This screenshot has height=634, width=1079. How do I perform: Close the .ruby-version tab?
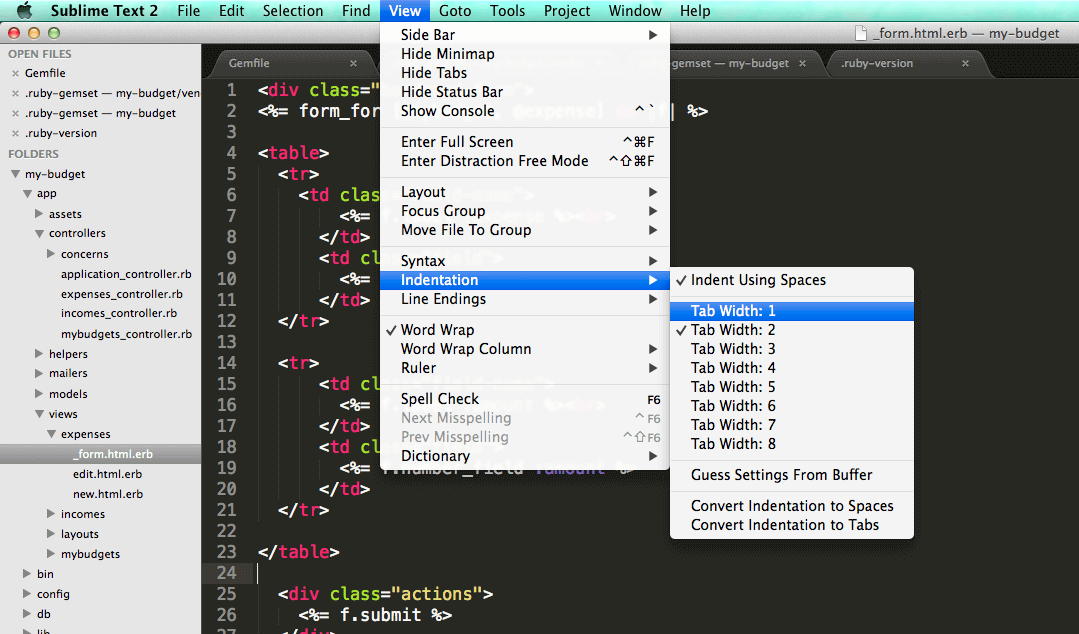pos(965,63)
